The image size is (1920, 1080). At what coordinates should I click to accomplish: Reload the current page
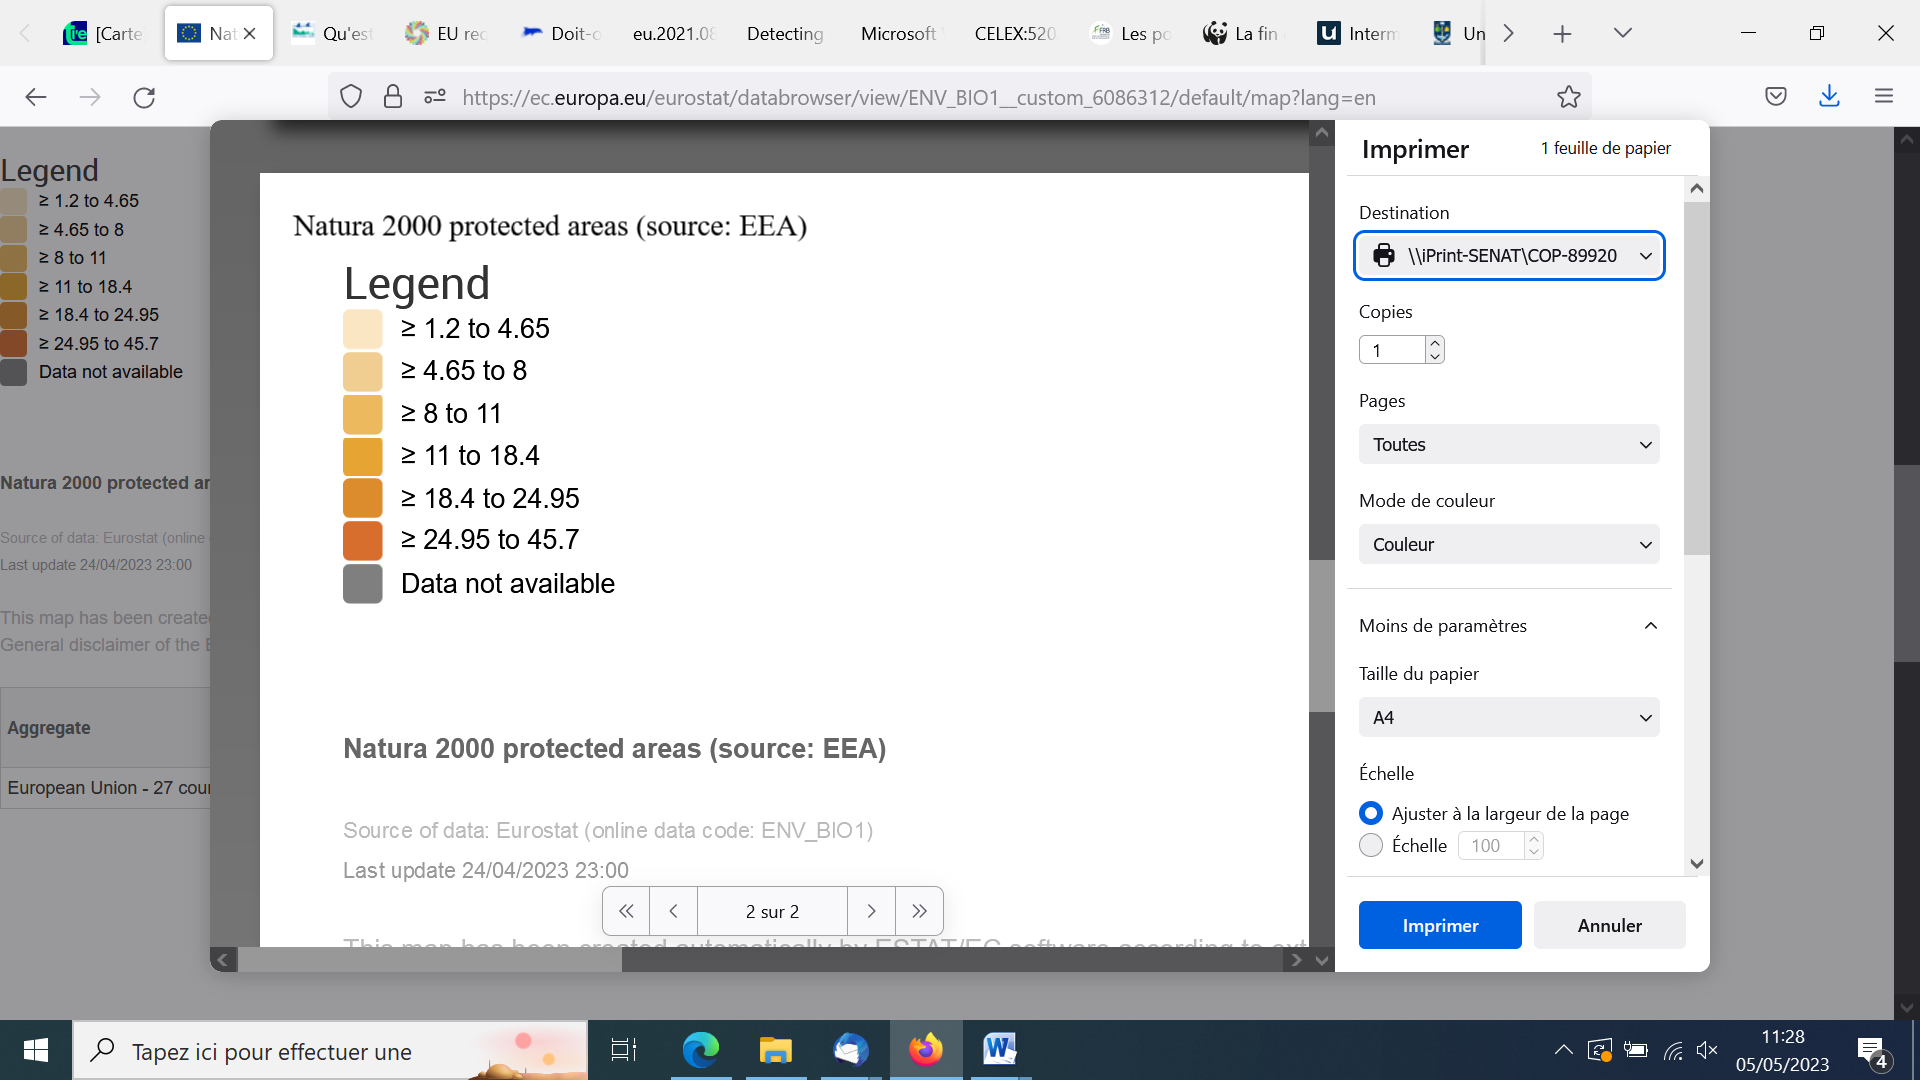144,97
